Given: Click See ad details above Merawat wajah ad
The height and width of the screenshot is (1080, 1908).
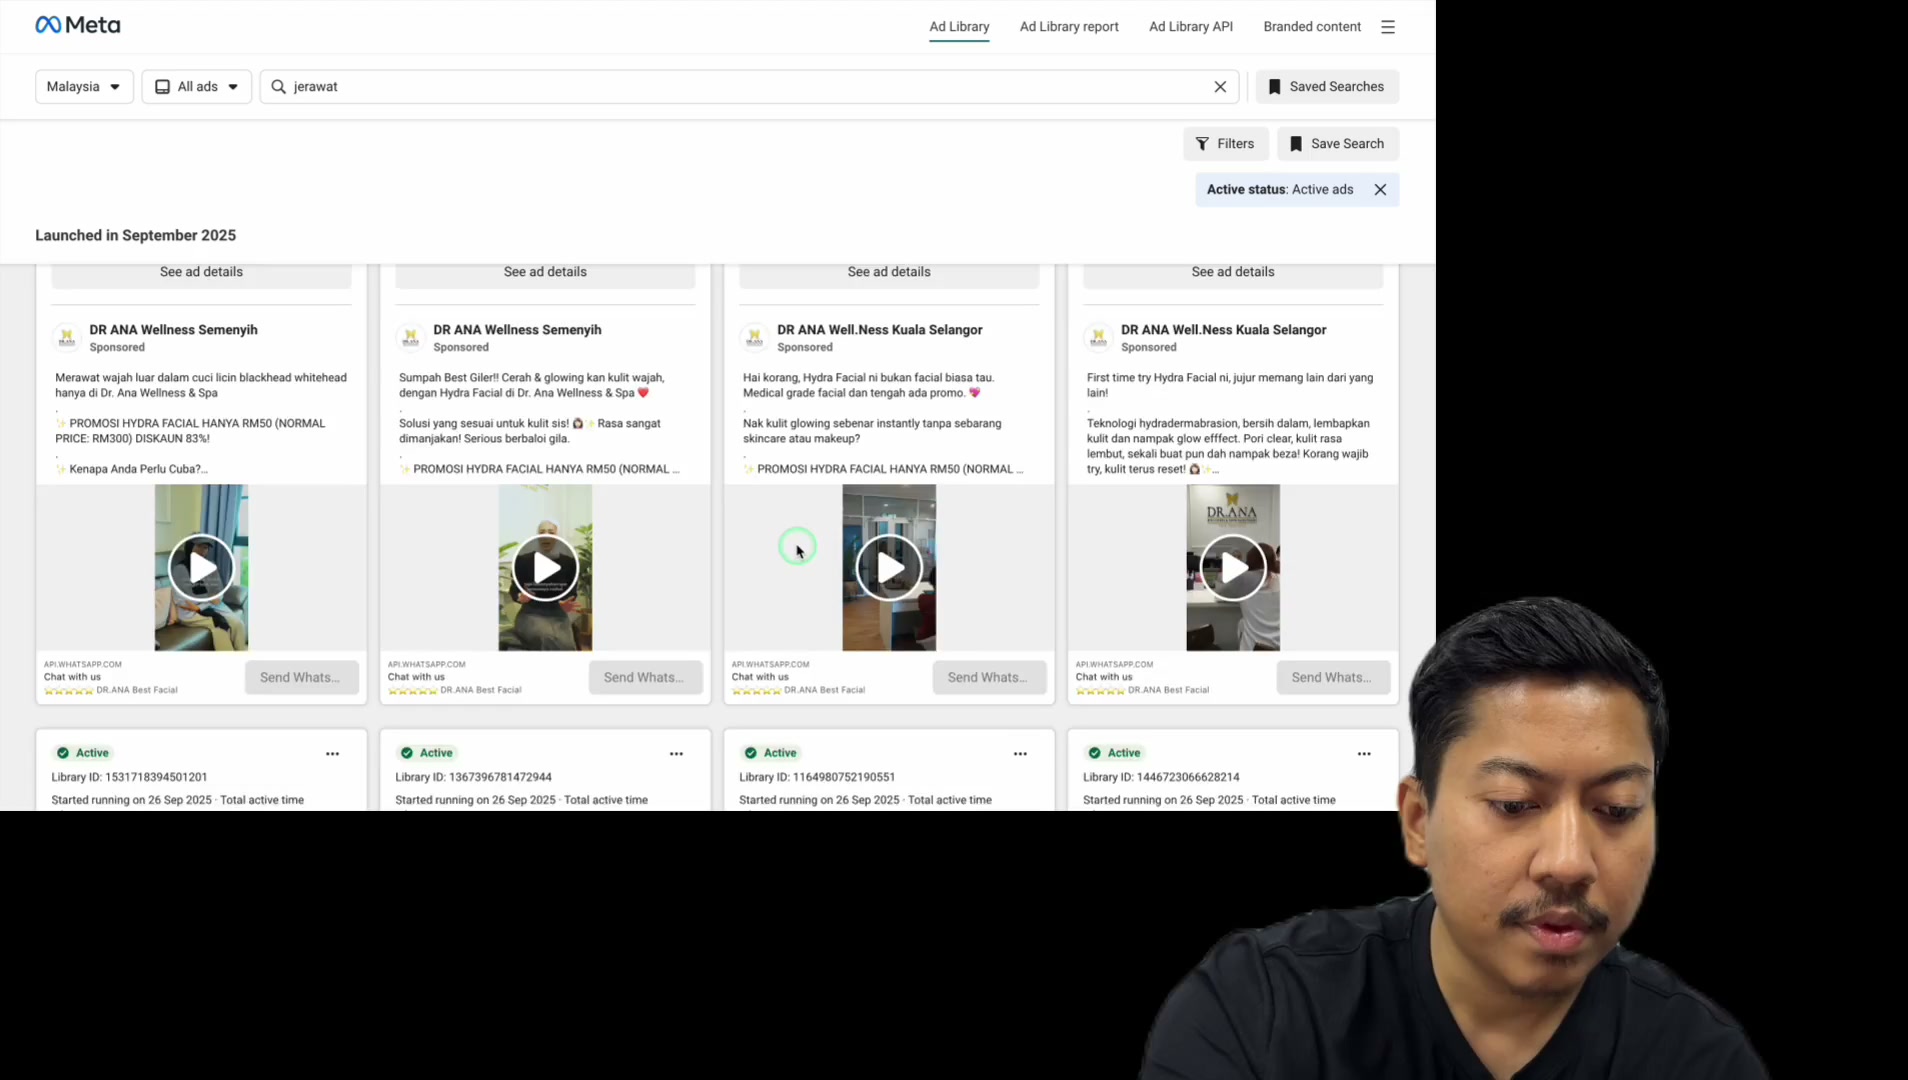Looking at the screenshot, I should click(201, 273).
